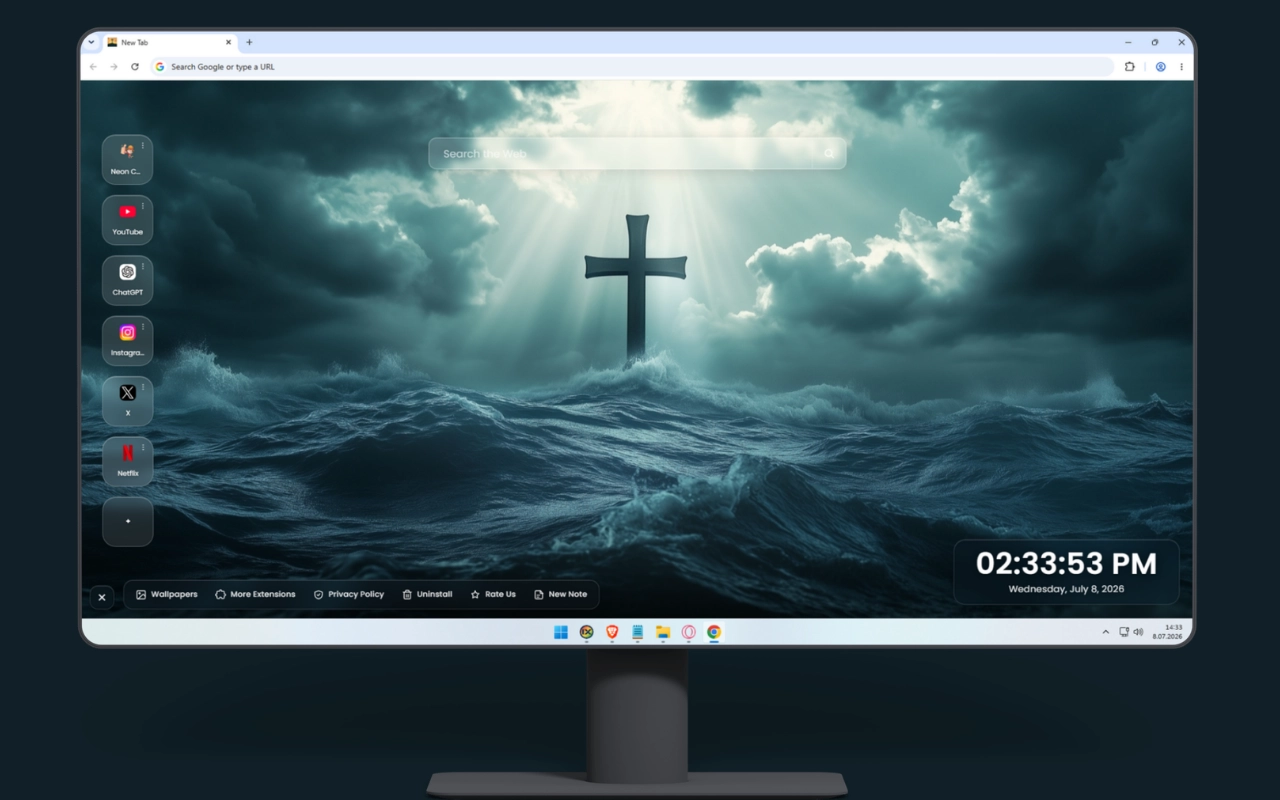Add a new shortcut with plus tile
This screenshot has width=1280, height=800.
(127, 522)
